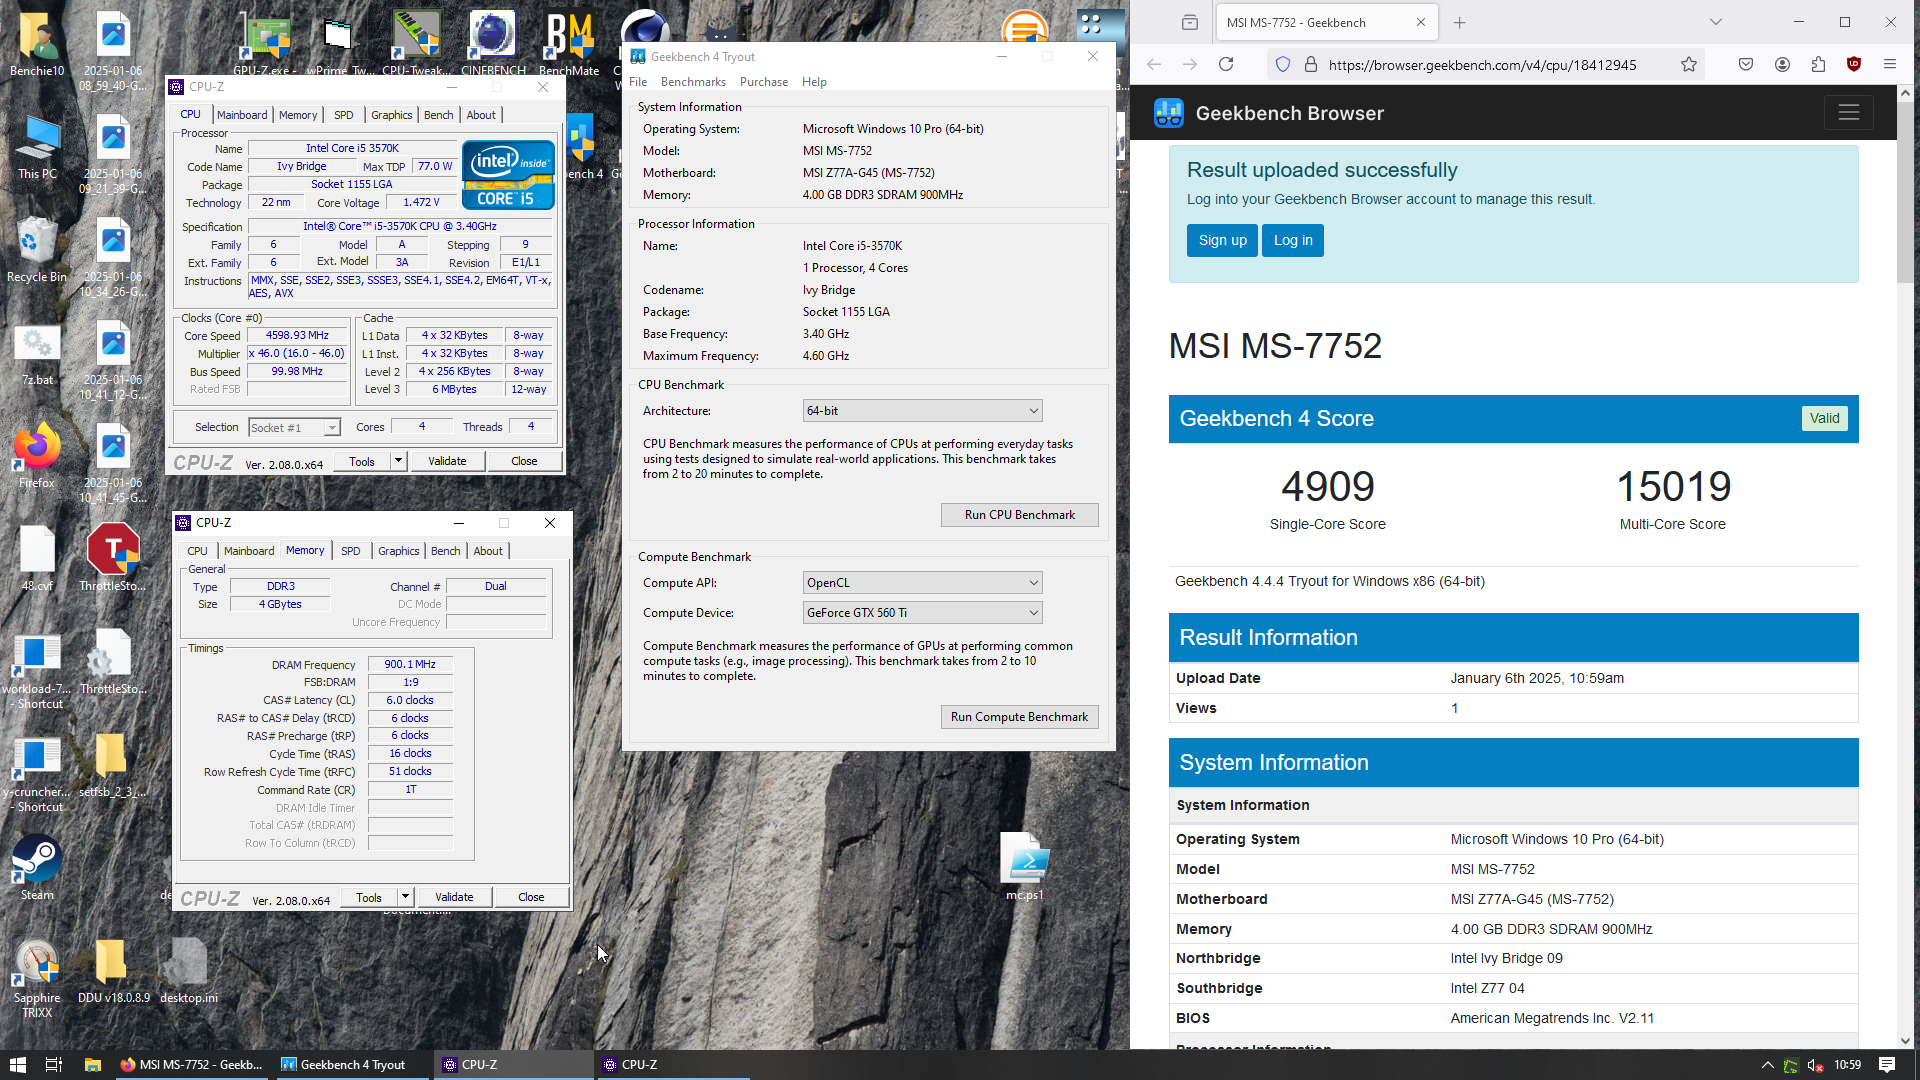Open Sapphire TRIXX desktop shortcut
The height and width of the screenshot is (1080, 1920).
[x=37, y=978]
